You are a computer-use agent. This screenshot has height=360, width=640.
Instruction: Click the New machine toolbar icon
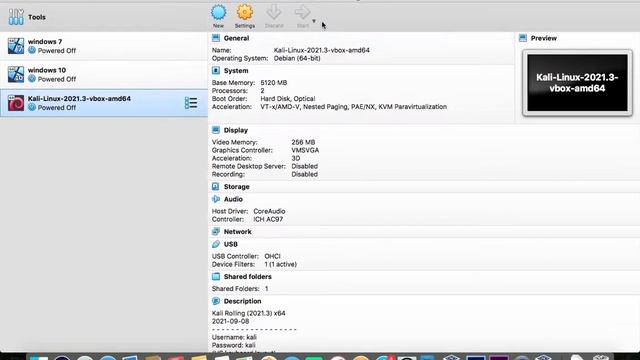click(x=218, y=12)
